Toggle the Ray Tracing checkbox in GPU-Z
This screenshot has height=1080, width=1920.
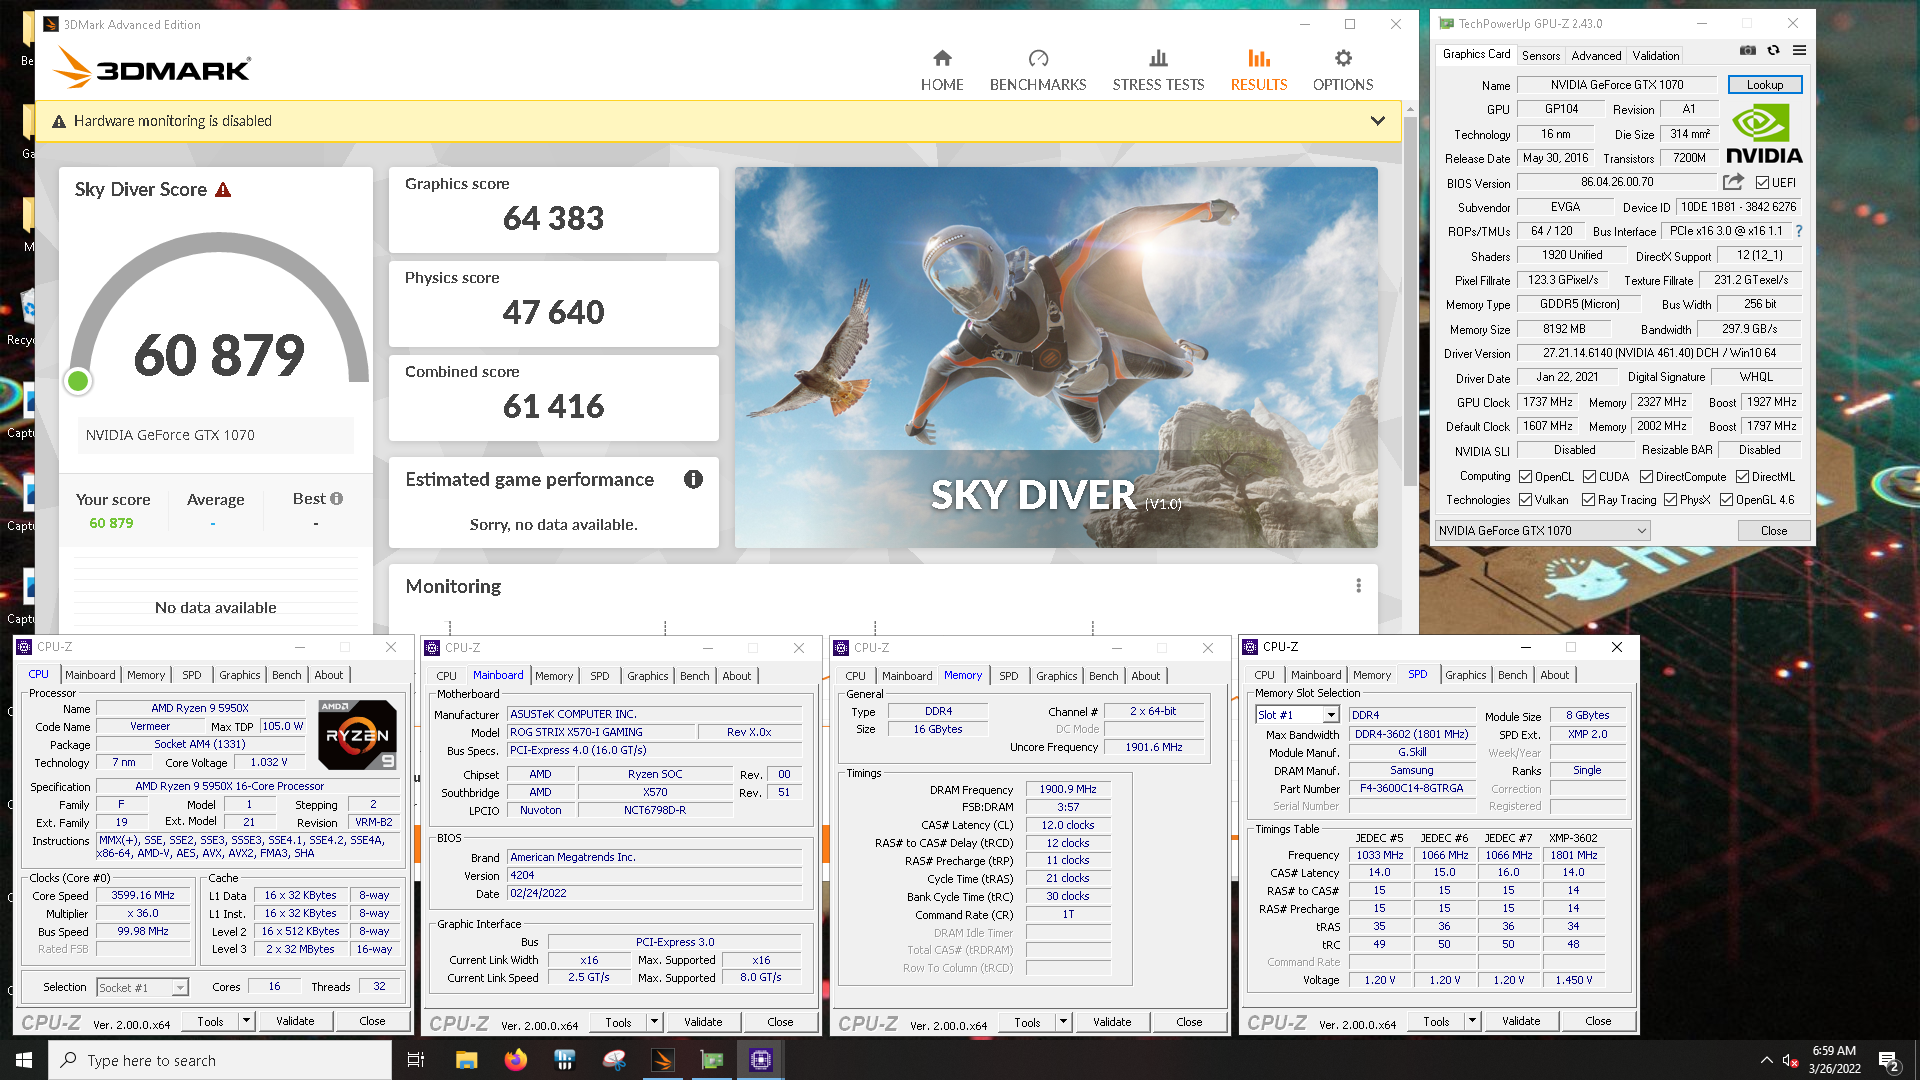(x=1588, y=500)
